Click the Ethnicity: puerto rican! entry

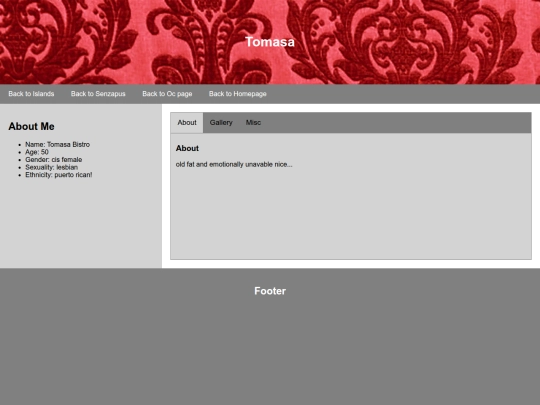(59, 175)
